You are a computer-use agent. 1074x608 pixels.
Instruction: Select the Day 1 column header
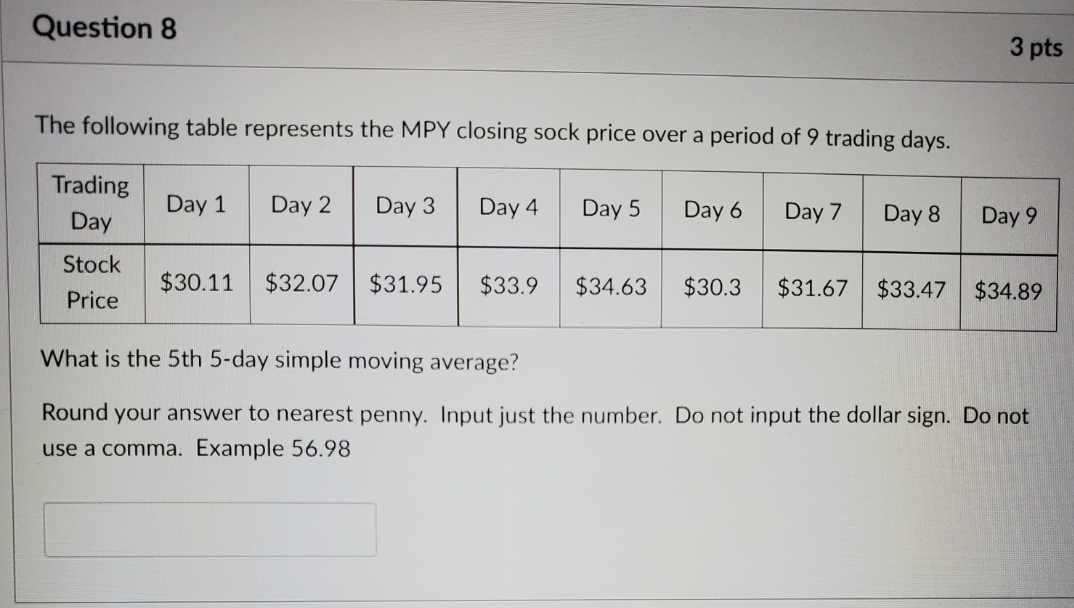pos(196,206)
